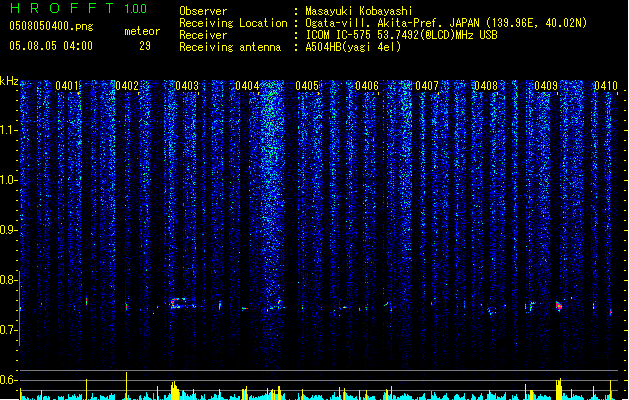629x400 pixels.
Task: Click the 0410 time marker
Action: click(606, 86)
